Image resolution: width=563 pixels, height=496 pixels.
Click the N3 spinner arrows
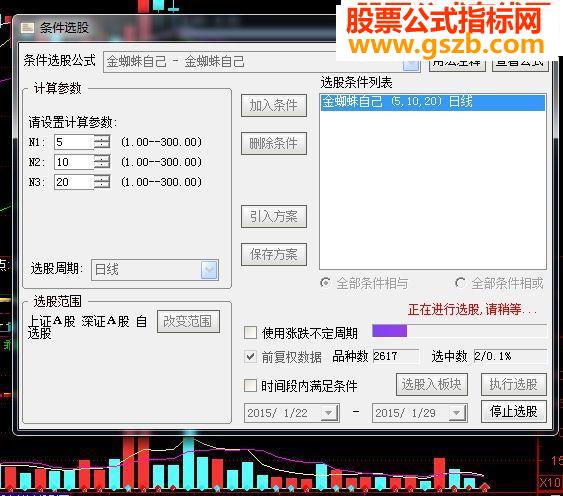pyautogui.click(x=102, y=182)
